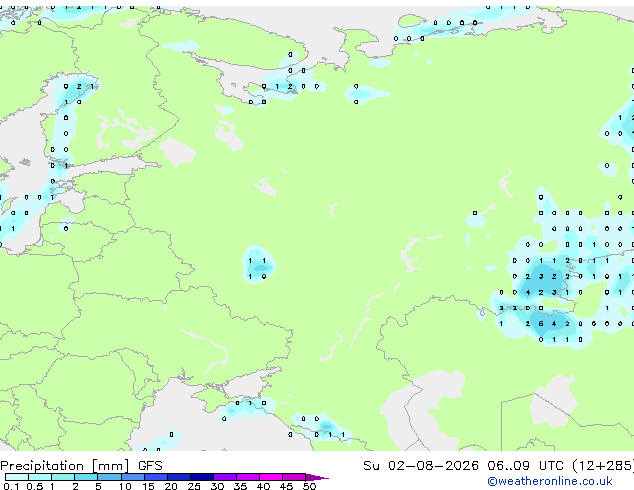This screenshot has height=490, width=634.
Task: Click the '06..09 UTC' time text
Action: [525, 466]
